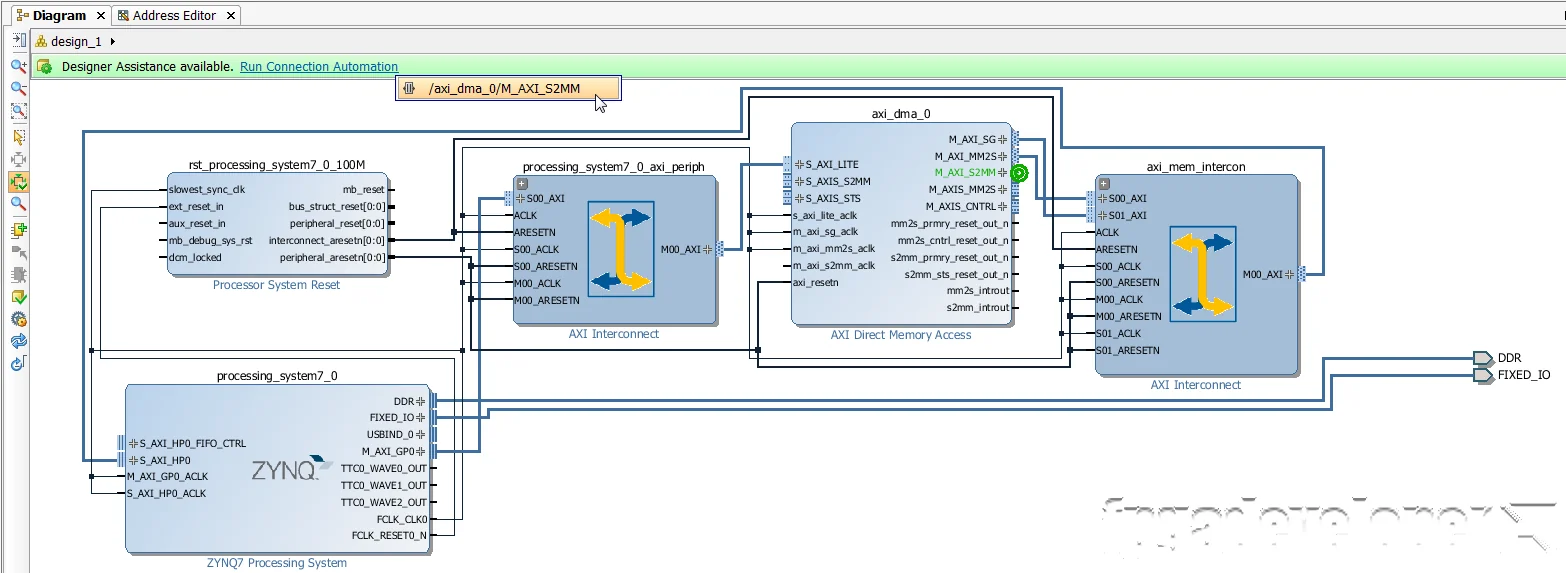Expand the S_AXIS_S2MM interface pin
Image resolution: width=1566 pixels, height=573 pixels.
[x=799, y=181]
